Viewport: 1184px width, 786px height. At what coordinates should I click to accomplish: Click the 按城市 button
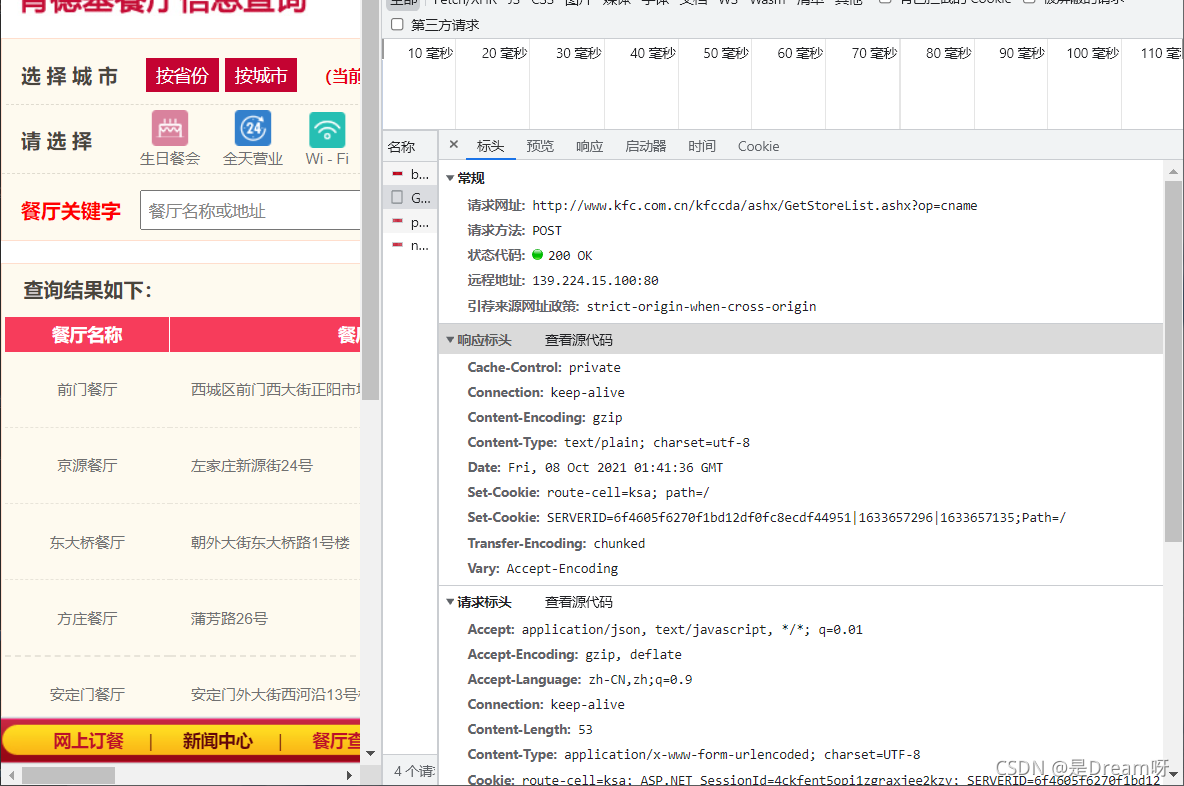tap(261, 76)
